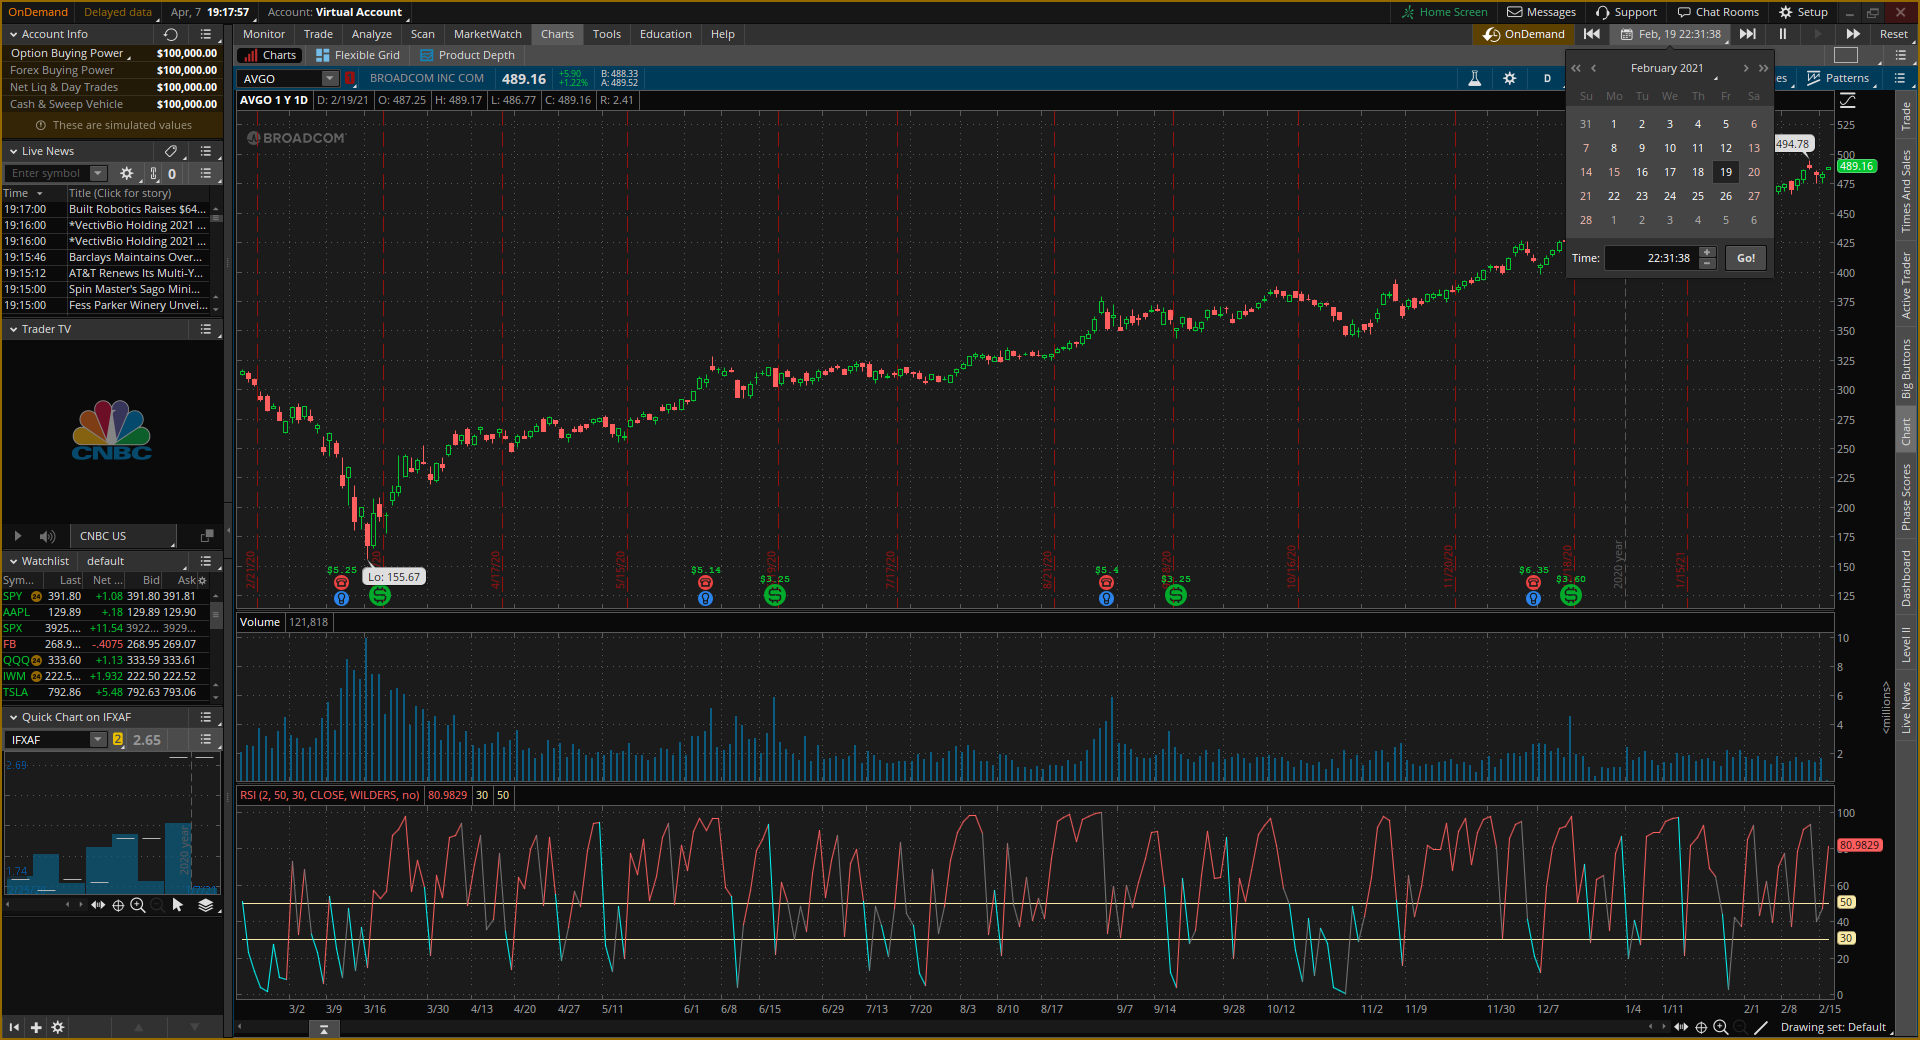Toggle the red symbol link next to AVGO
This screenshot has height=1040, width=1920.
click(x=350, y=78)
